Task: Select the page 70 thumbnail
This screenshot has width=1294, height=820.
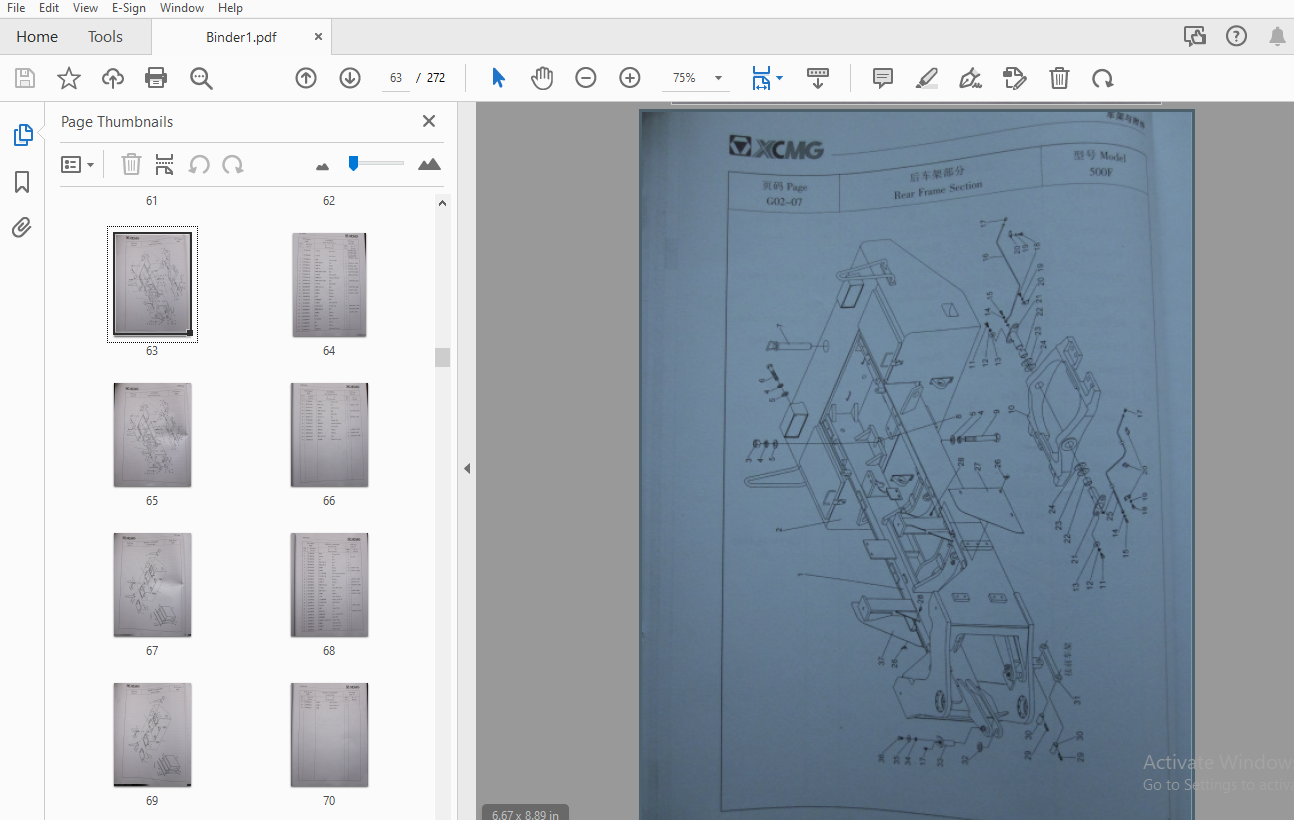Action: point(329,735)
